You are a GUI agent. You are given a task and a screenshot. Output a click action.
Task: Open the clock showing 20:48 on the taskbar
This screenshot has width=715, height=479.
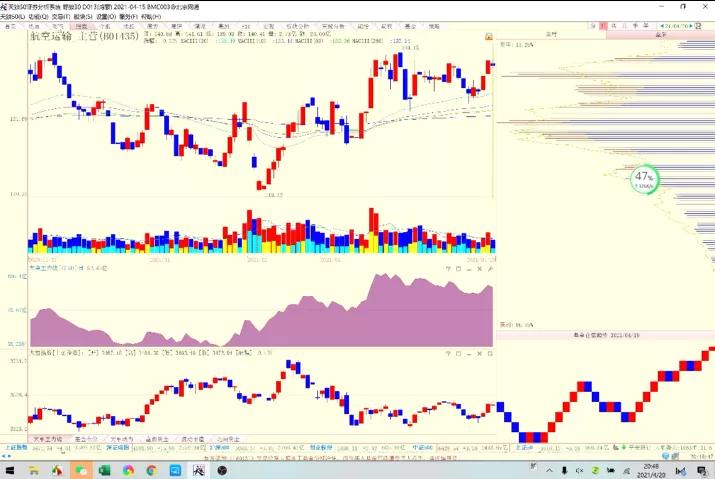[x=651, y=470]
